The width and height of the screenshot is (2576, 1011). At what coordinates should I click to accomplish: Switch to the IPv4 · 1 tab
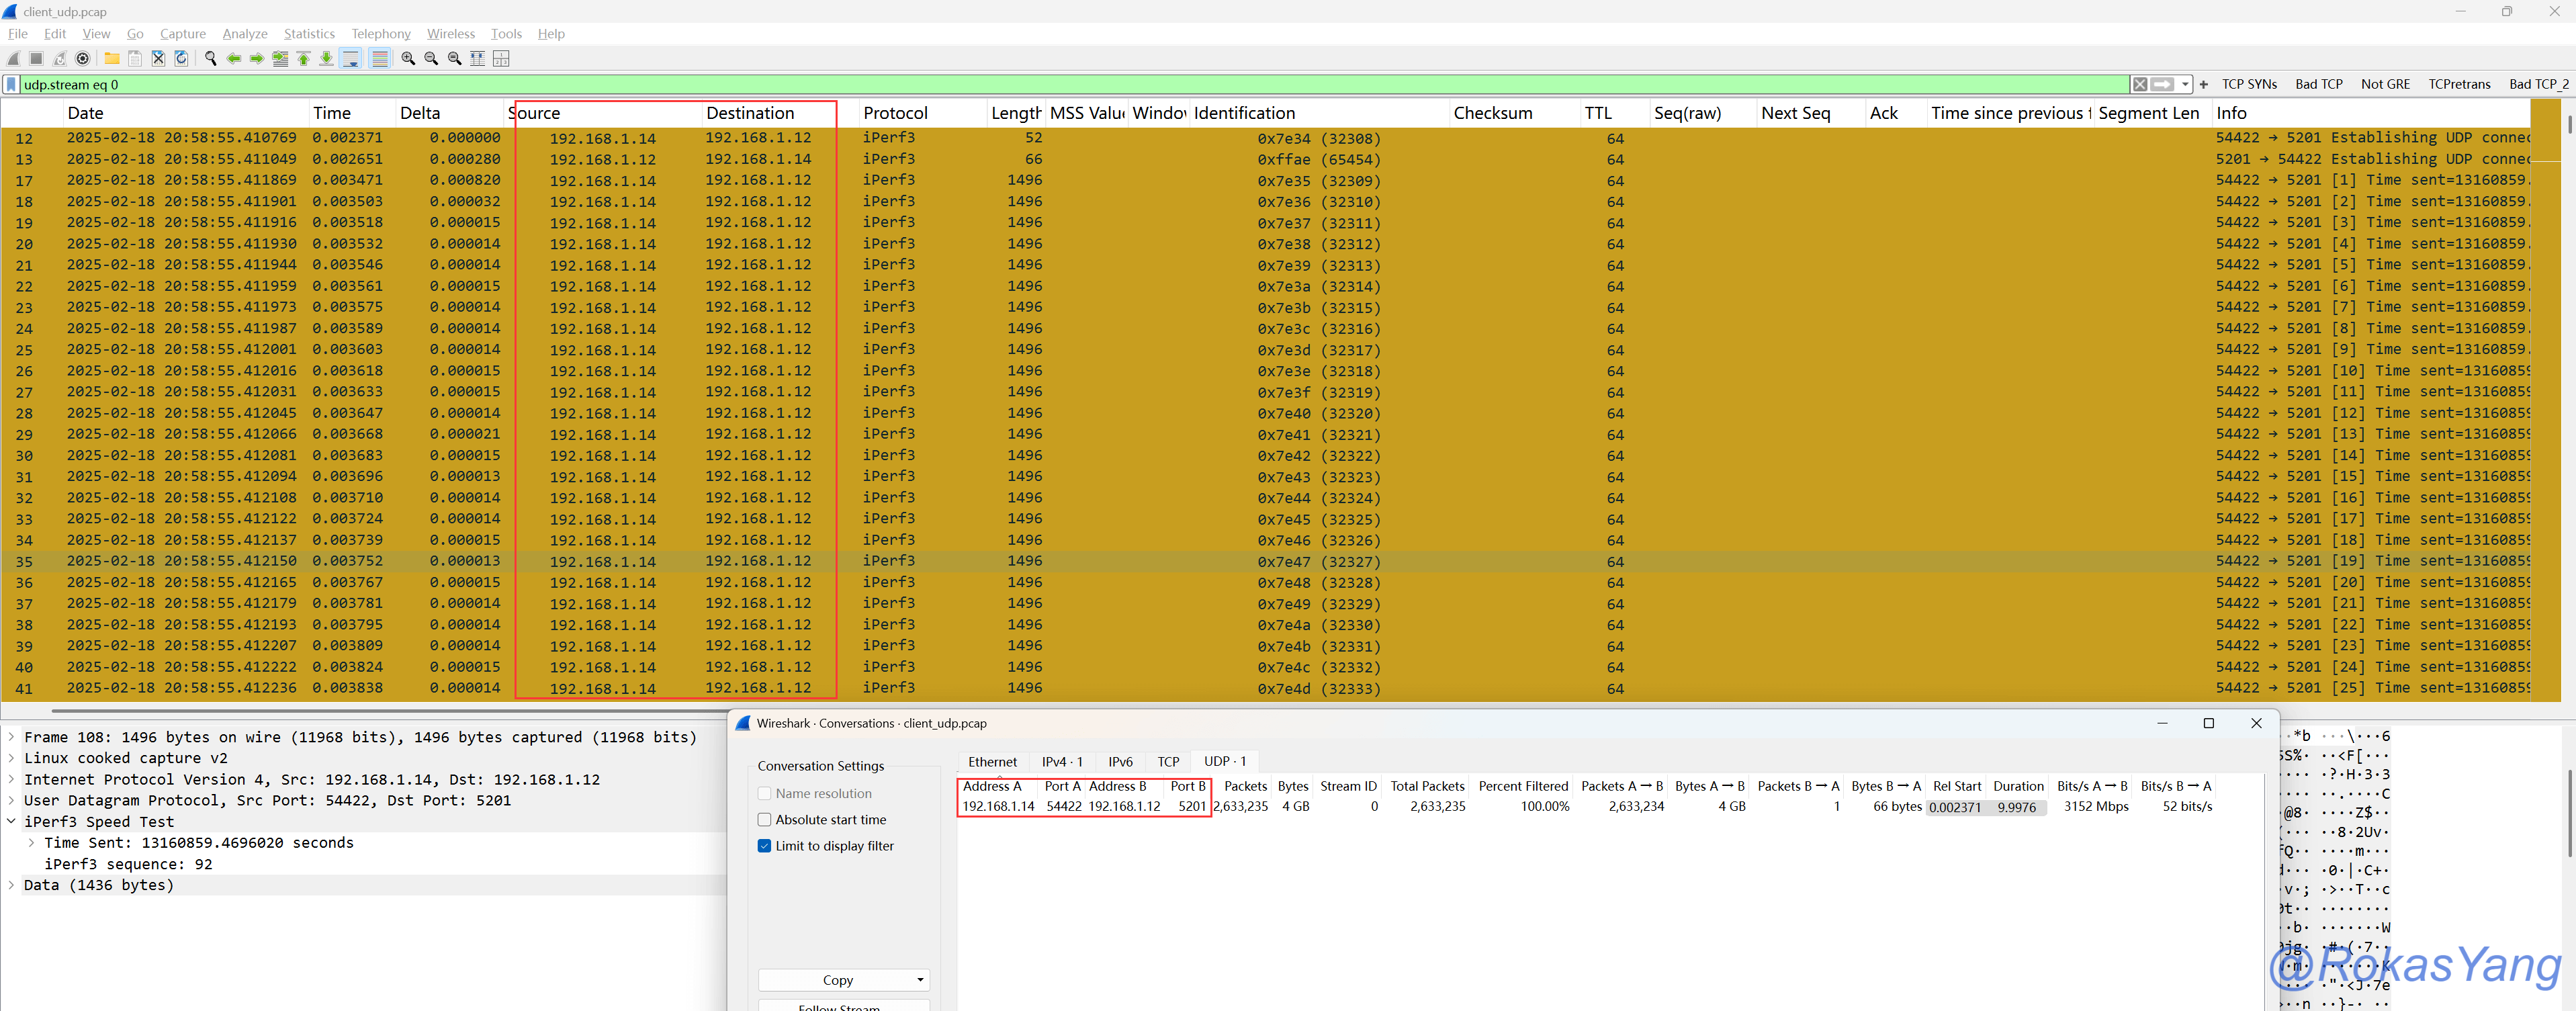[1061, 762]
